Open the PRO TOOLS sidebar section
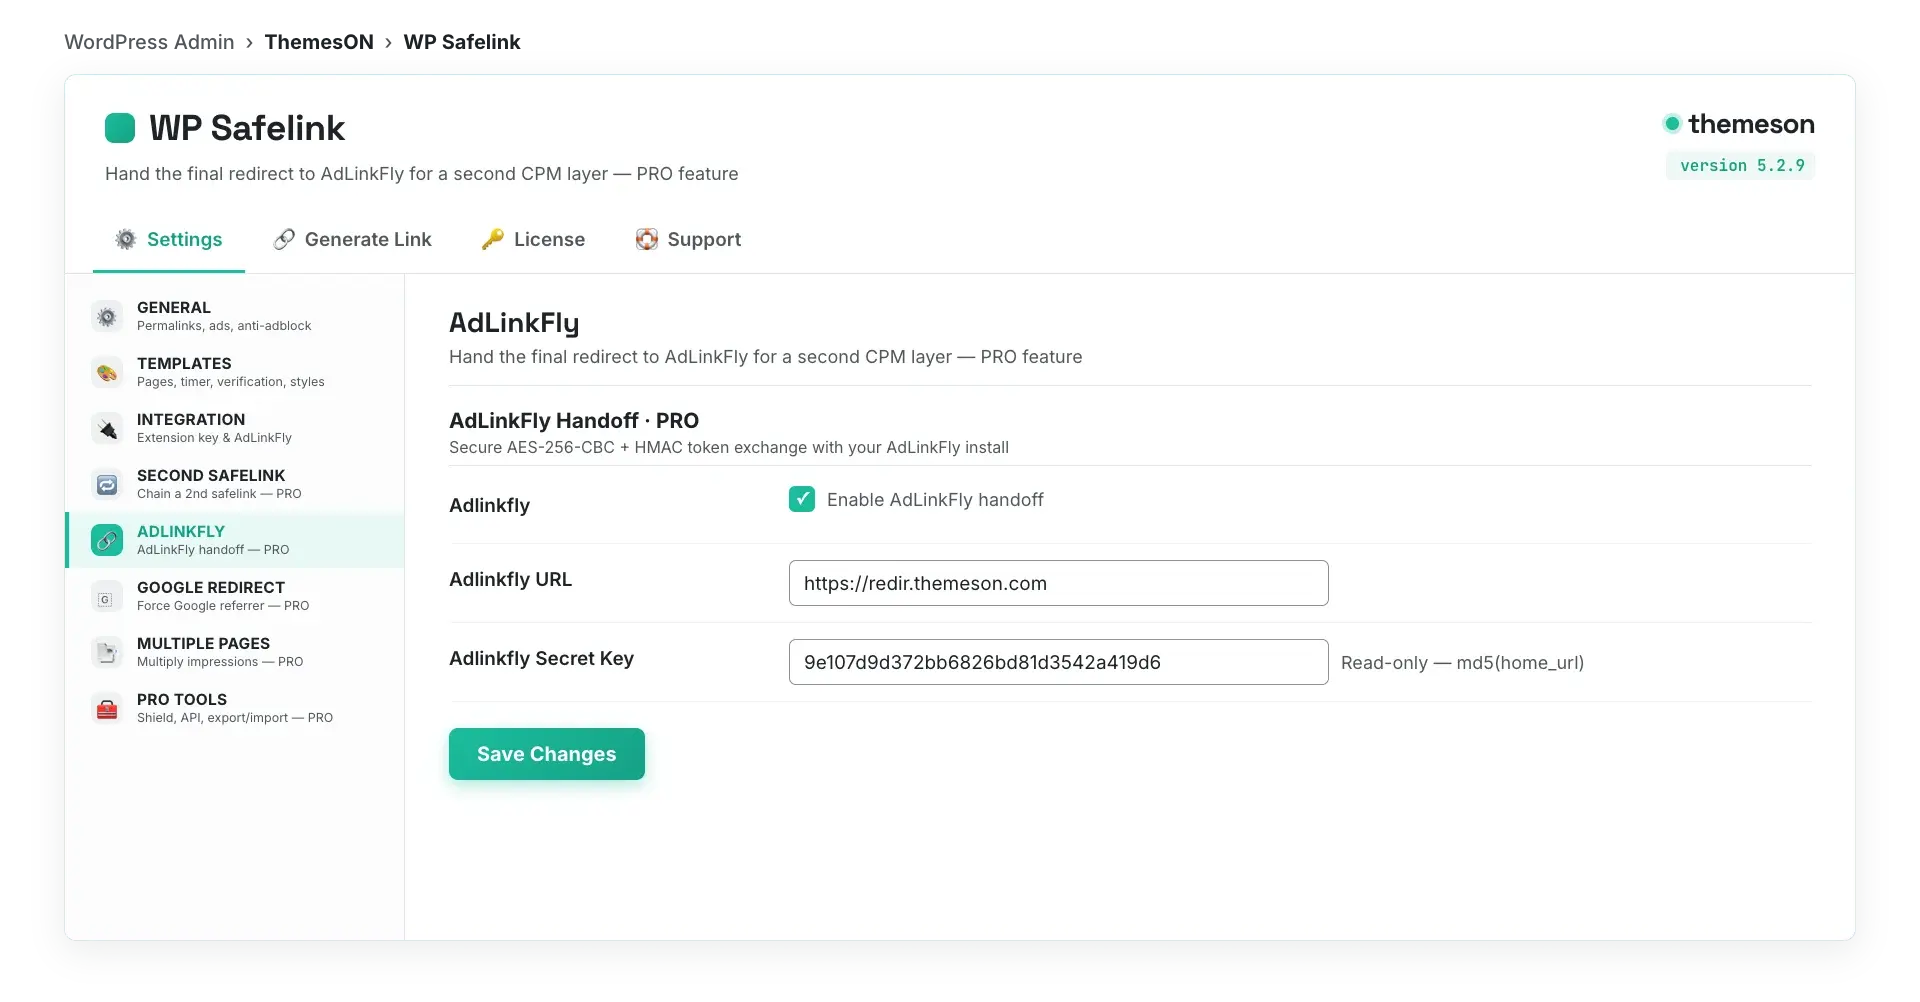Viewport: 1920px width, 1002px height. tap(235, 708)
